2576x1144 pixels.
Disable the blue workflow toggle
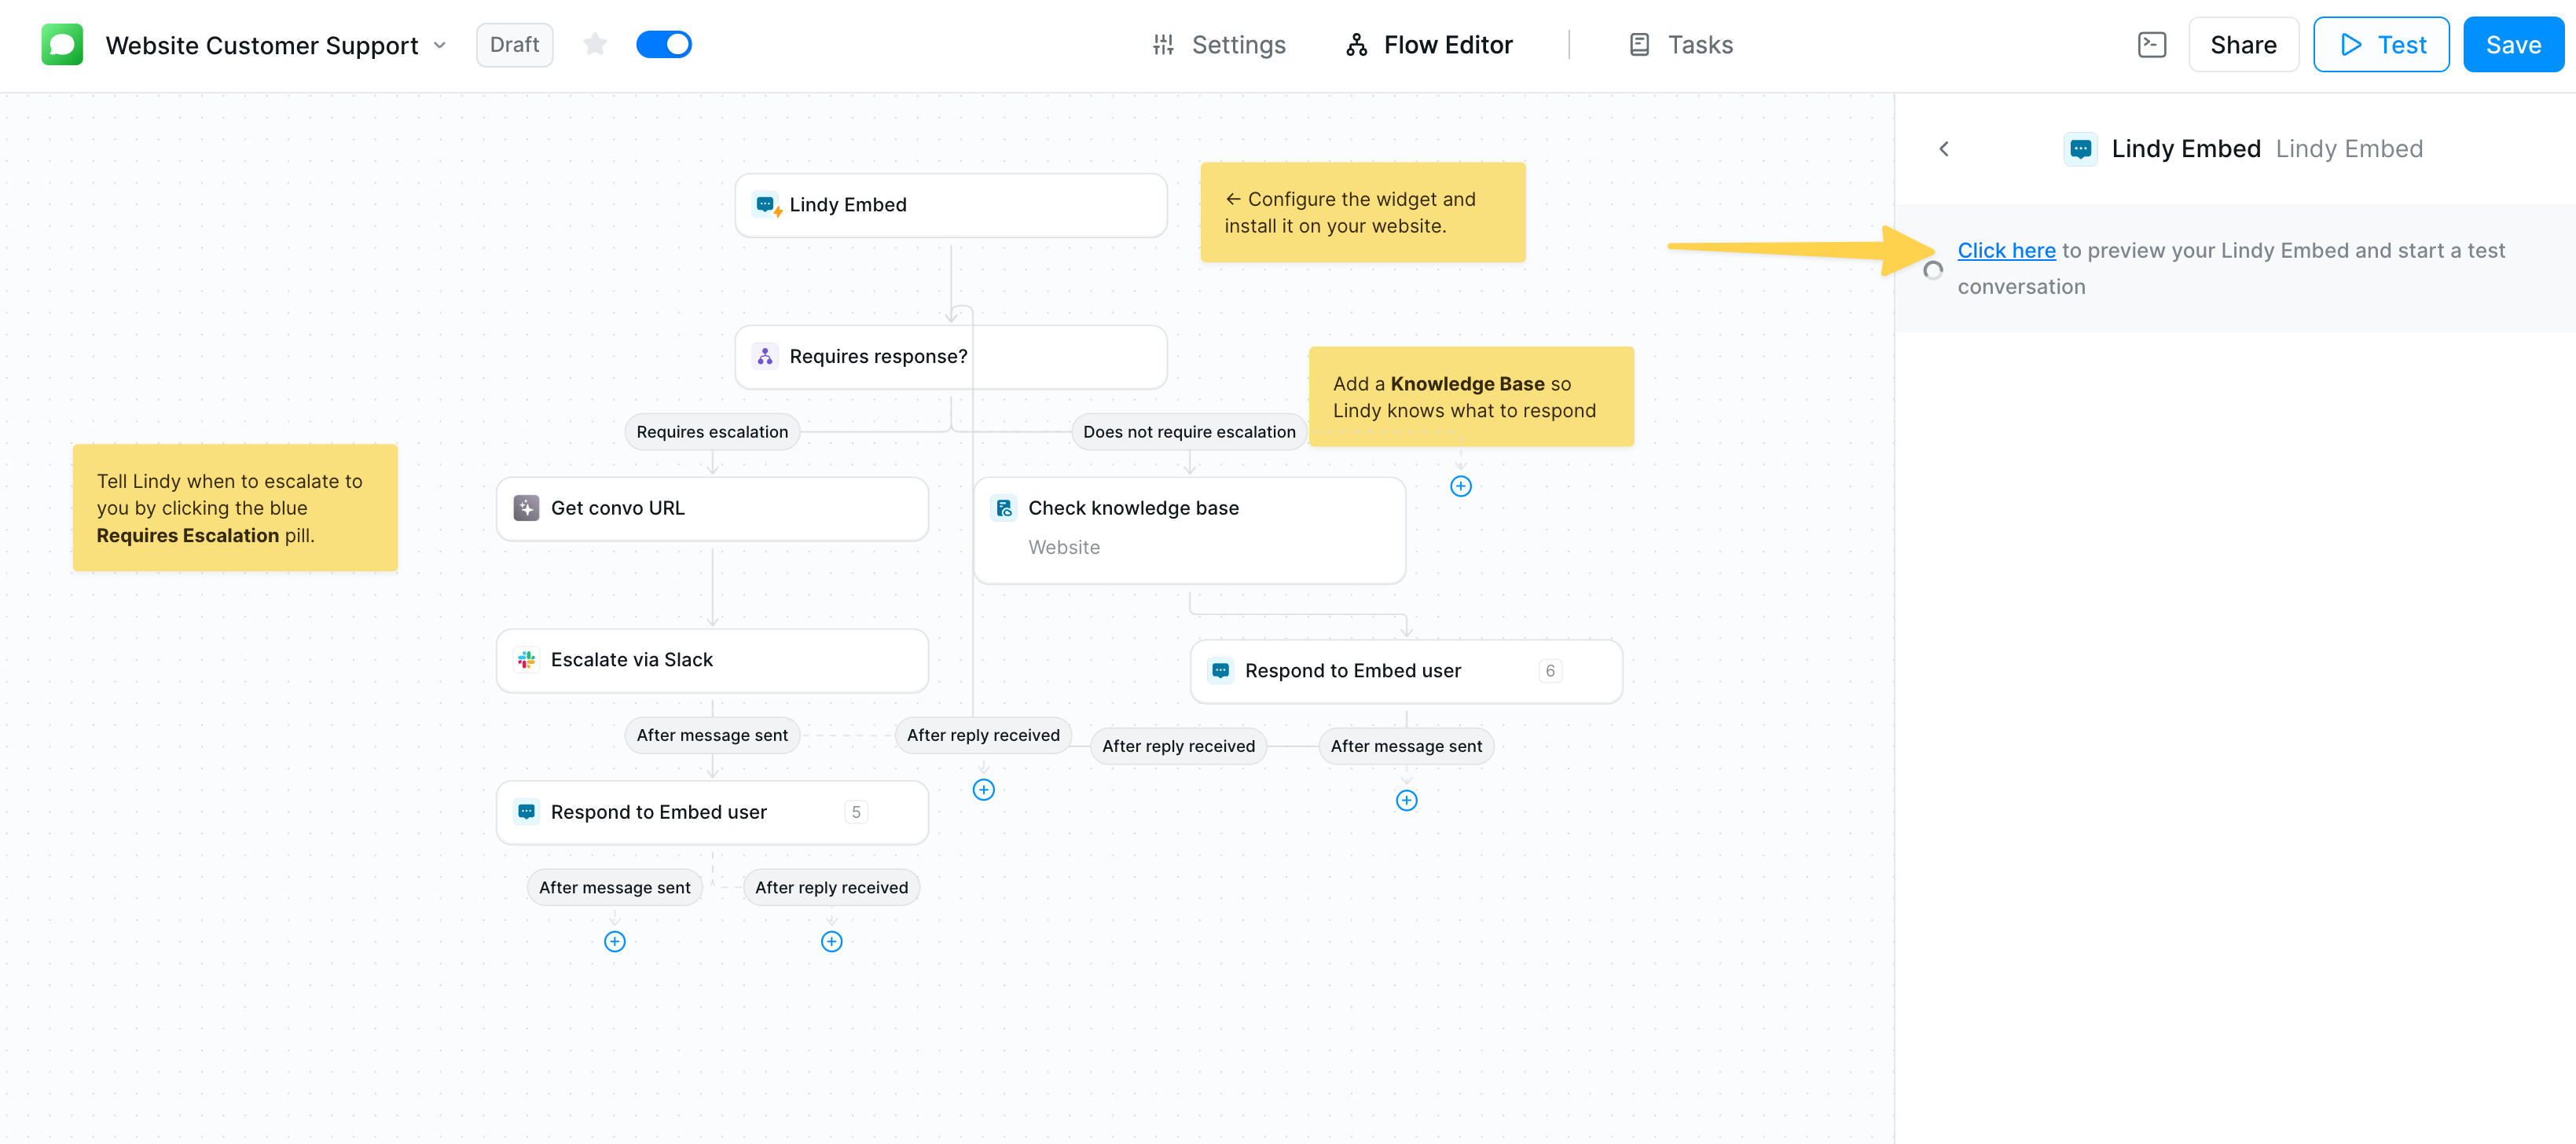tap(664, 44)
